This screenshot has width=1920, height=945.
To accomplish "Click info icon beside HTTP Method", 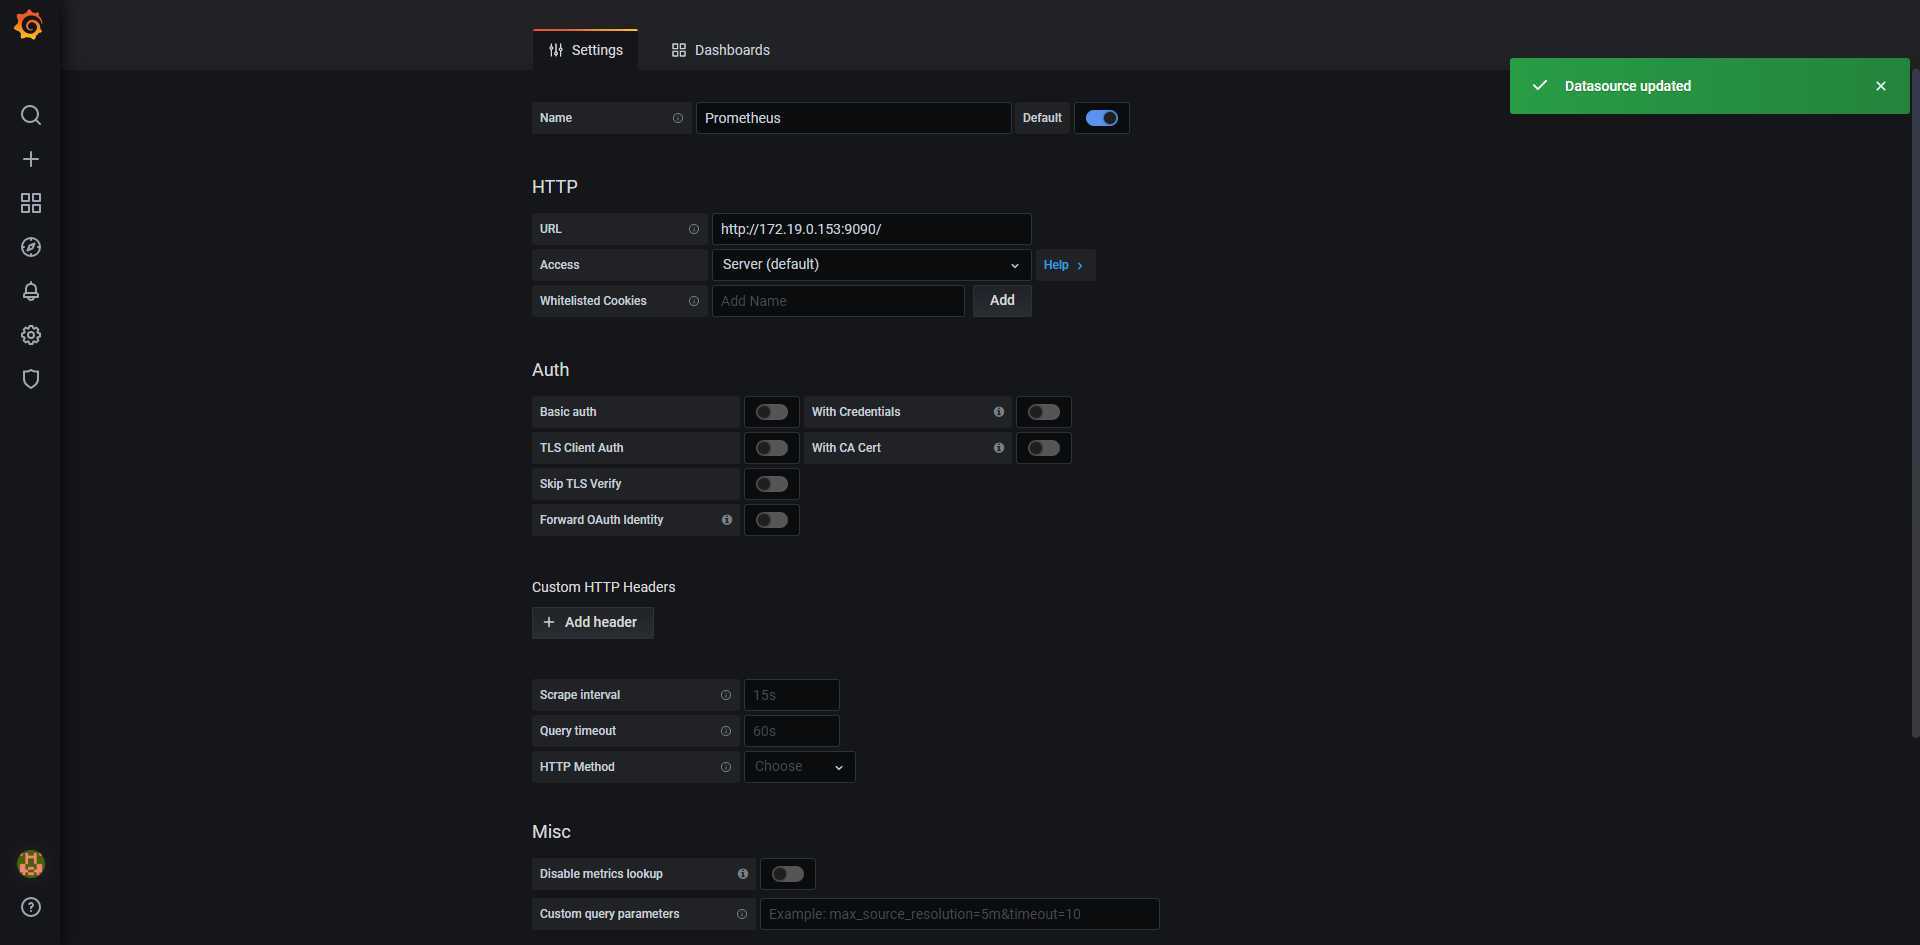I will point(726,767).
